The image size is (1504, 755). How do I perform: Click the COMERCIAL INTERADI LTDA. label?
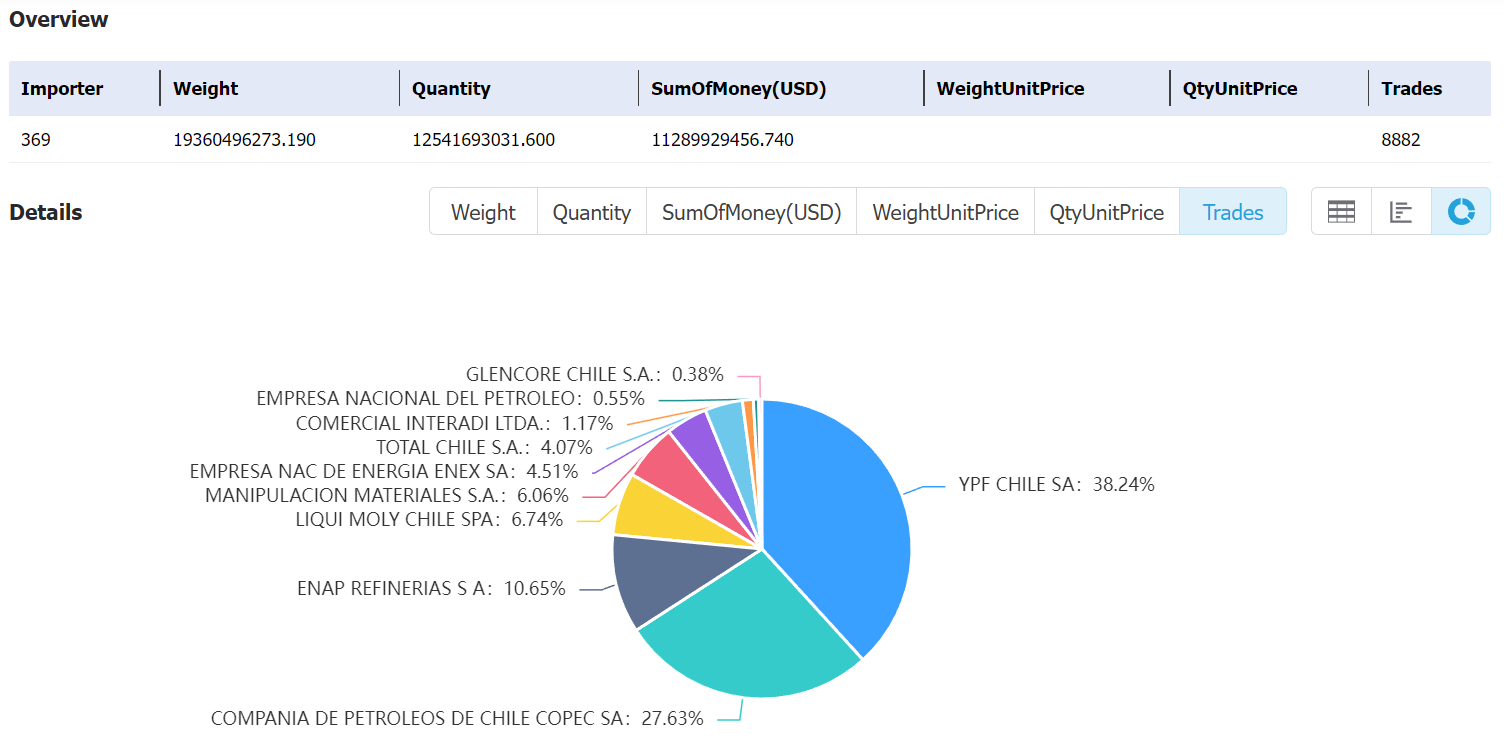coord(454,423)
